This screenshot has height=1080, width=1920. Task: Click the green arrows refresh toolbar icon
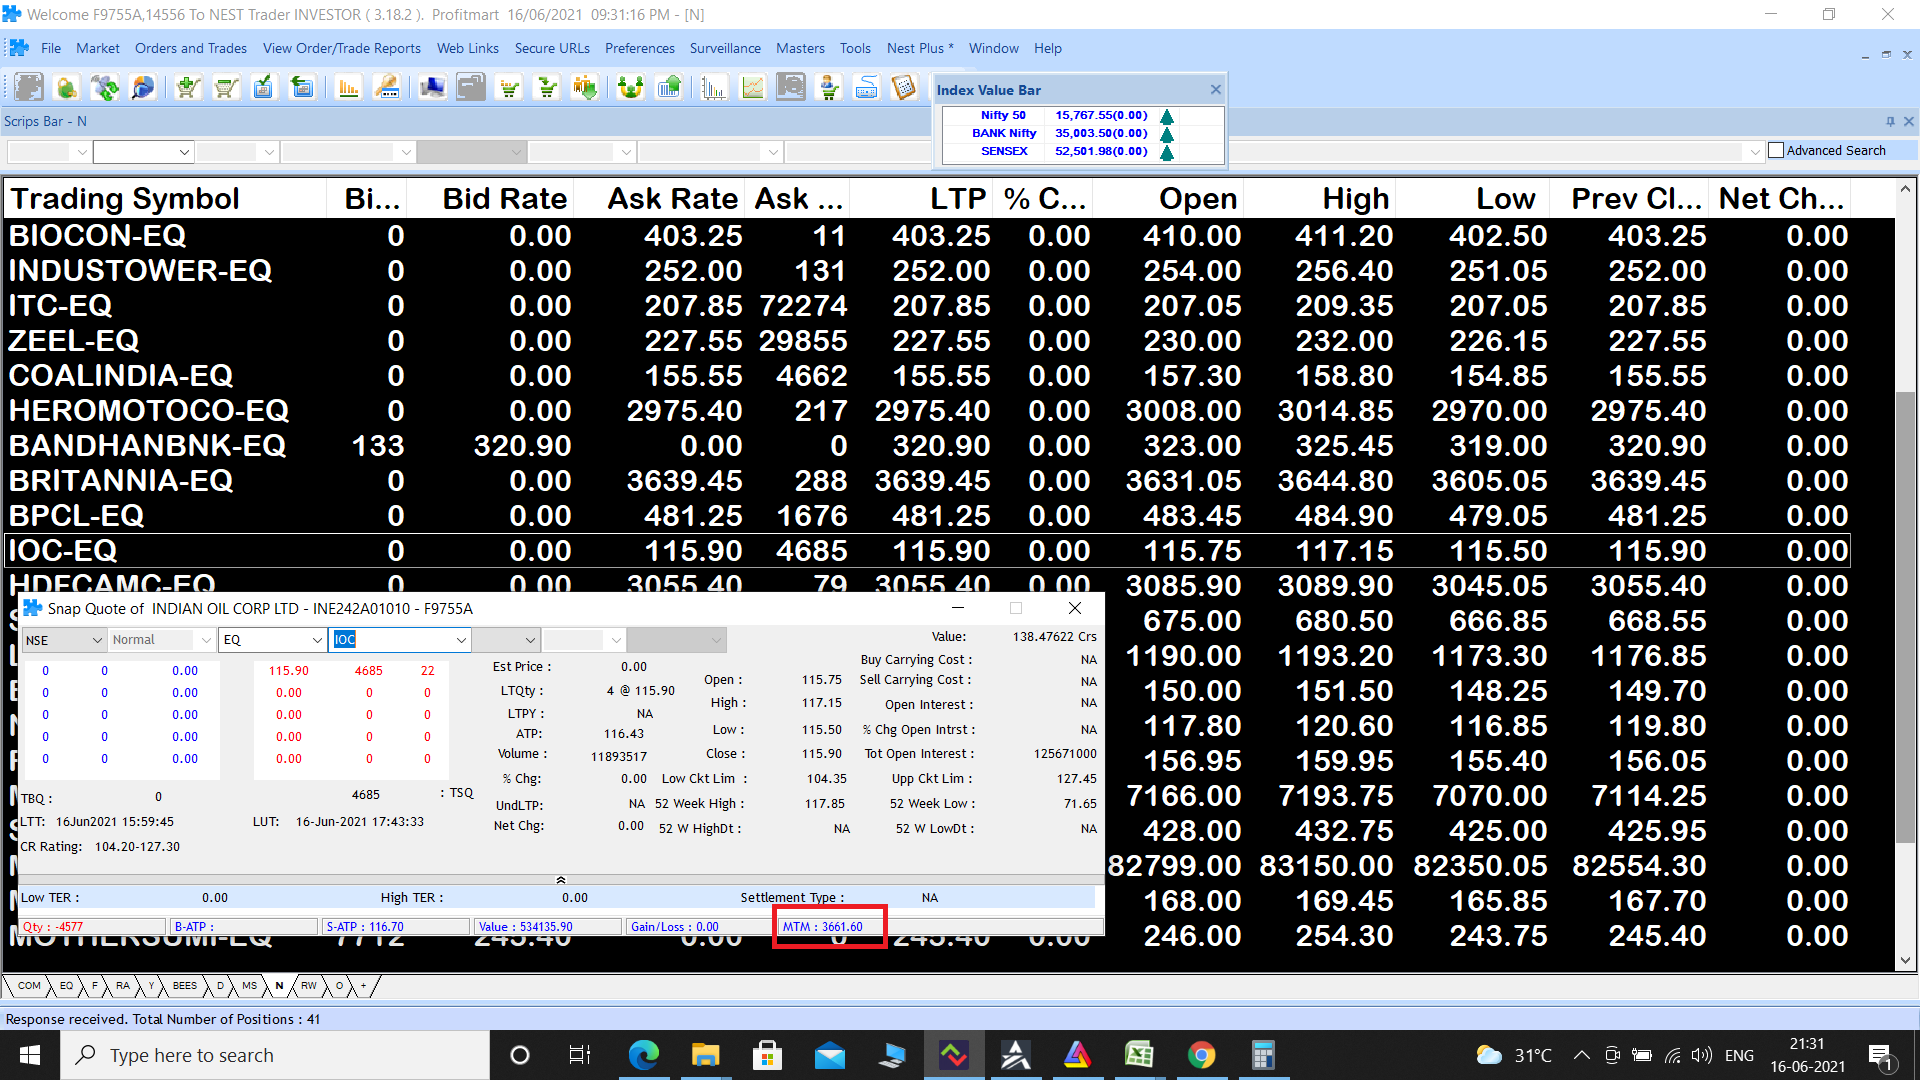coord(104,88)
